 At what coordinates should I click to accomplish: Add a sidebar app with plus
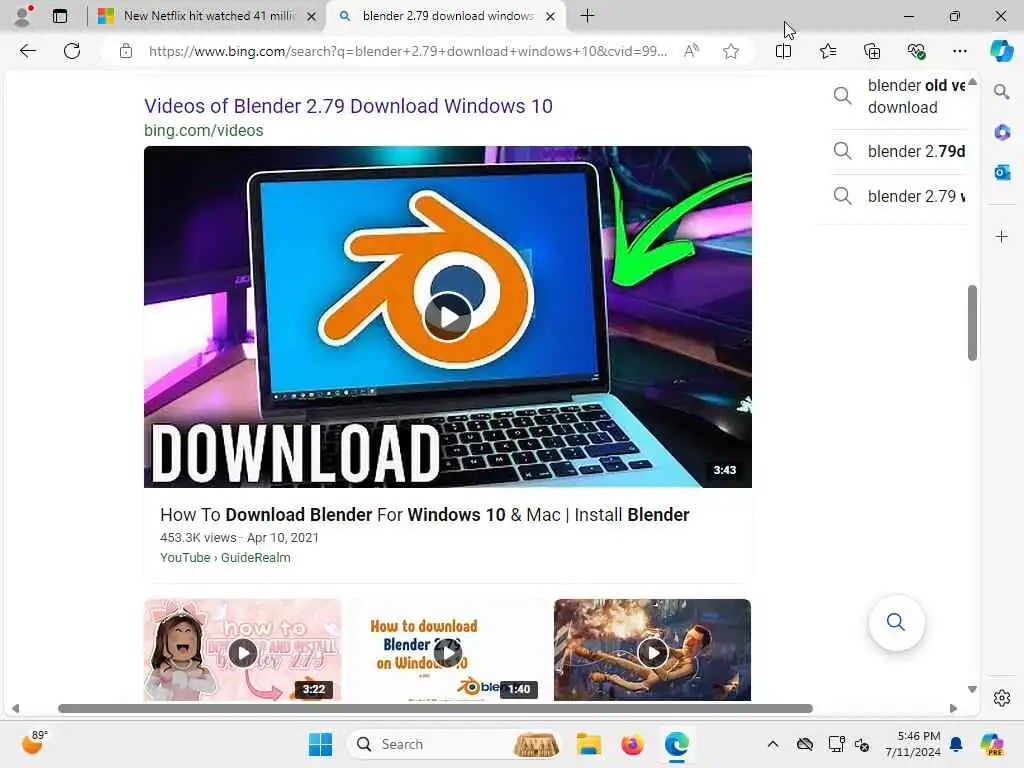pyautogui.click(x=1001, y=236)
